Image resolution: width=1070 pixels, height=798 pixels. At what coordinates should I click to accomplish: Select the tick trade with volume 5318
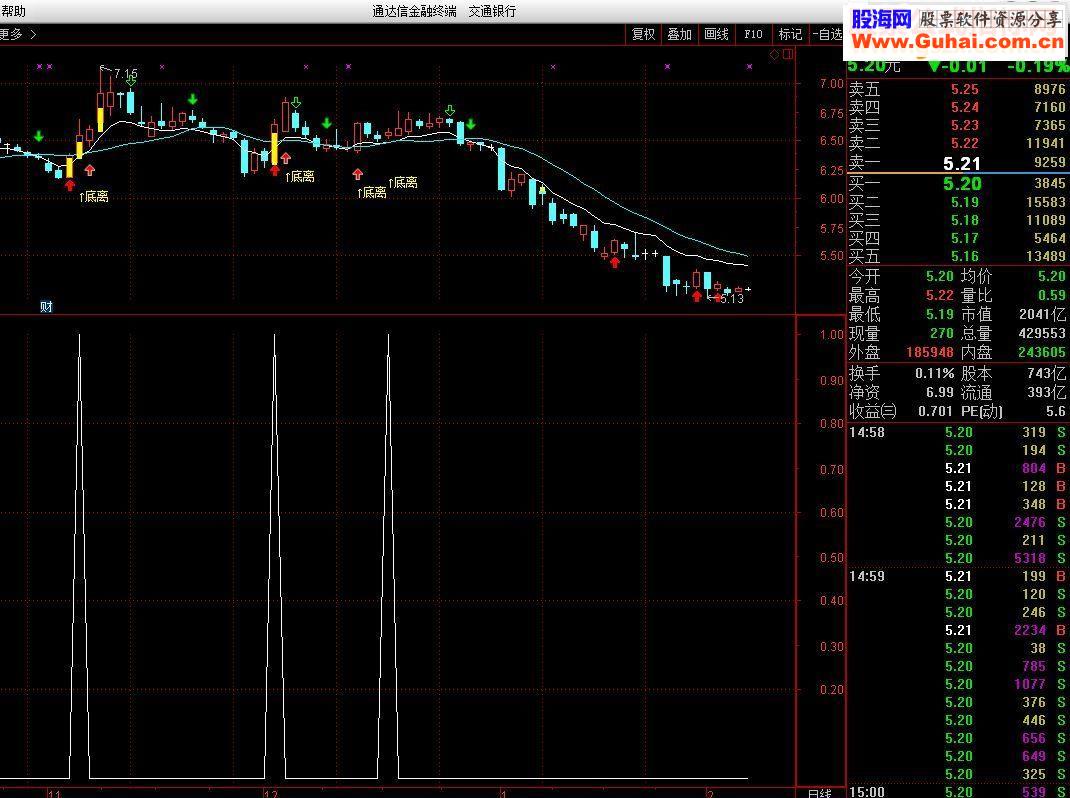click(x=957, y=558)
